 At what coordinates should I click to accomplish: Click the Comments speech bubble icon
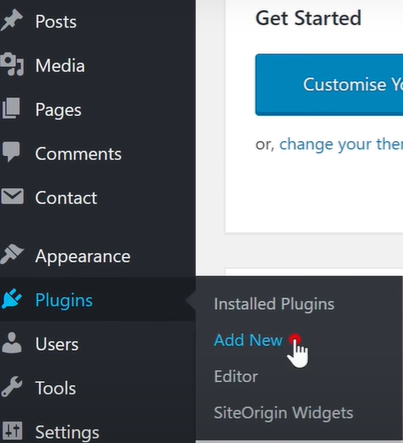[x=11, y=152]
